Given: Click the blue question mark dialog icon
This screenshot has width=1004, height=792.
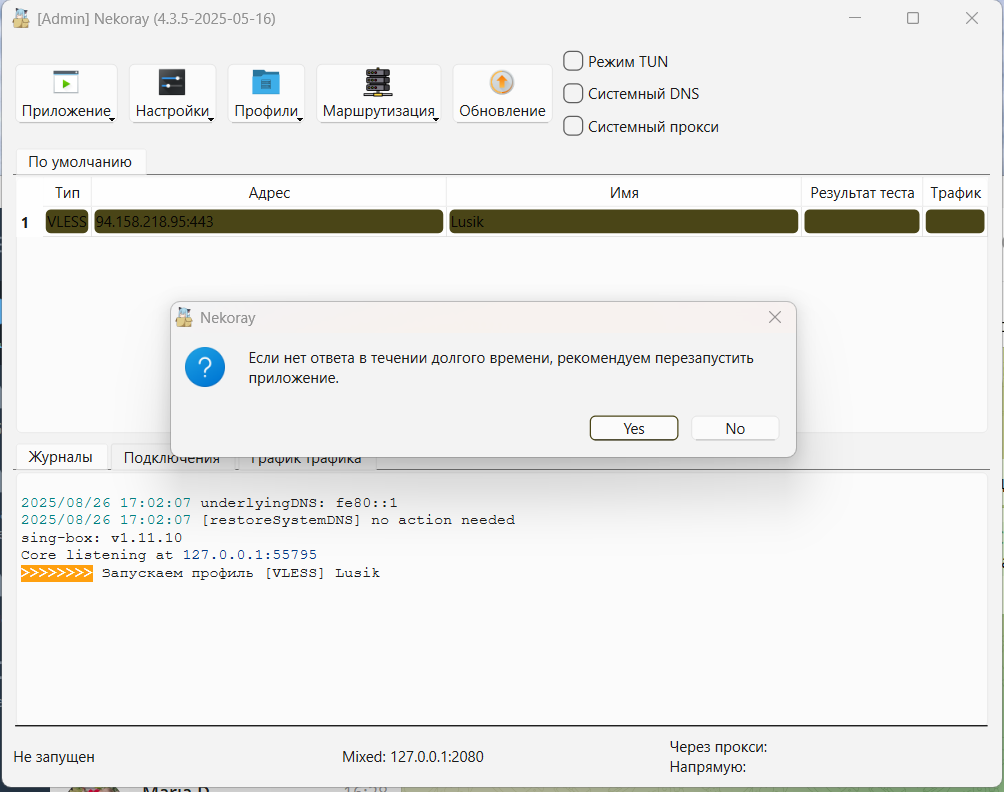Looking at the screenshot, I should (x=205, y=367).
